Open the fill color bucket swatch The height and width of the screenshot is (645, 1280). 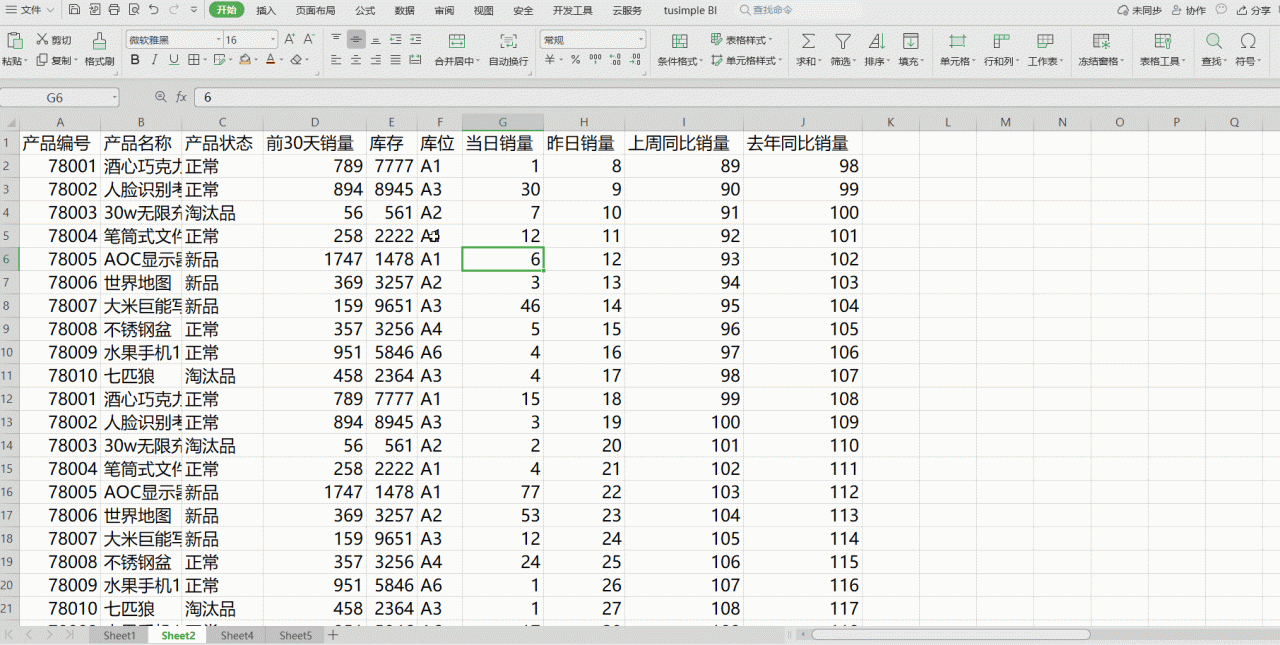(x=244, y=60)
